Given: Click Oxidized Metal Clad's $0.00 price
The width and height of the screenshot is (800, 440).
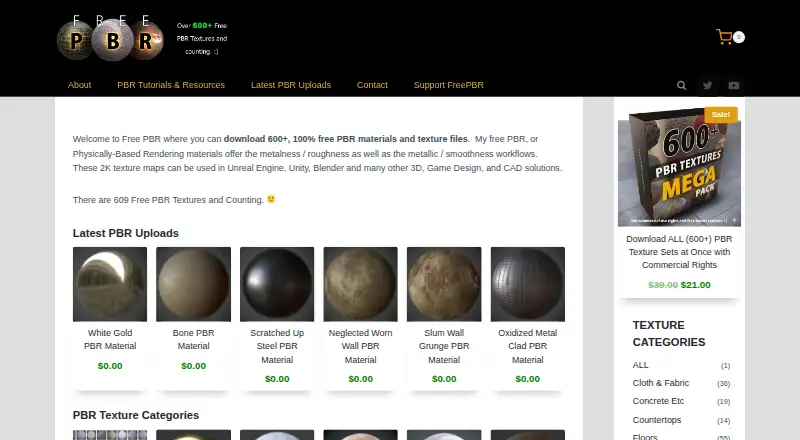Looking at the screenshot, I should (528, 379).
